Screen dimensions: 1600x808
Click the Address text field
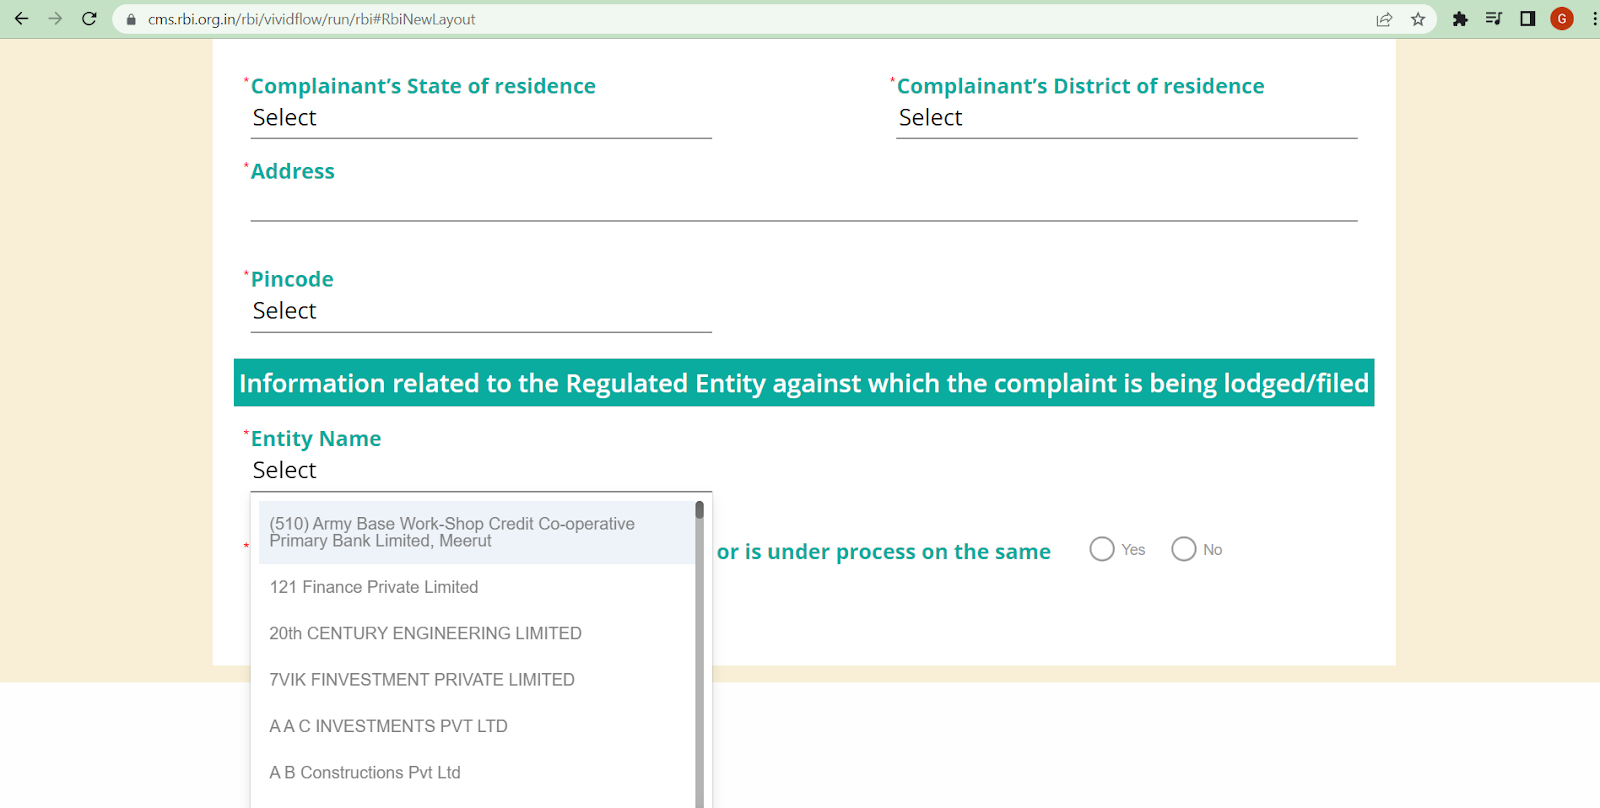pyautogui.click(x=803, y=205)
